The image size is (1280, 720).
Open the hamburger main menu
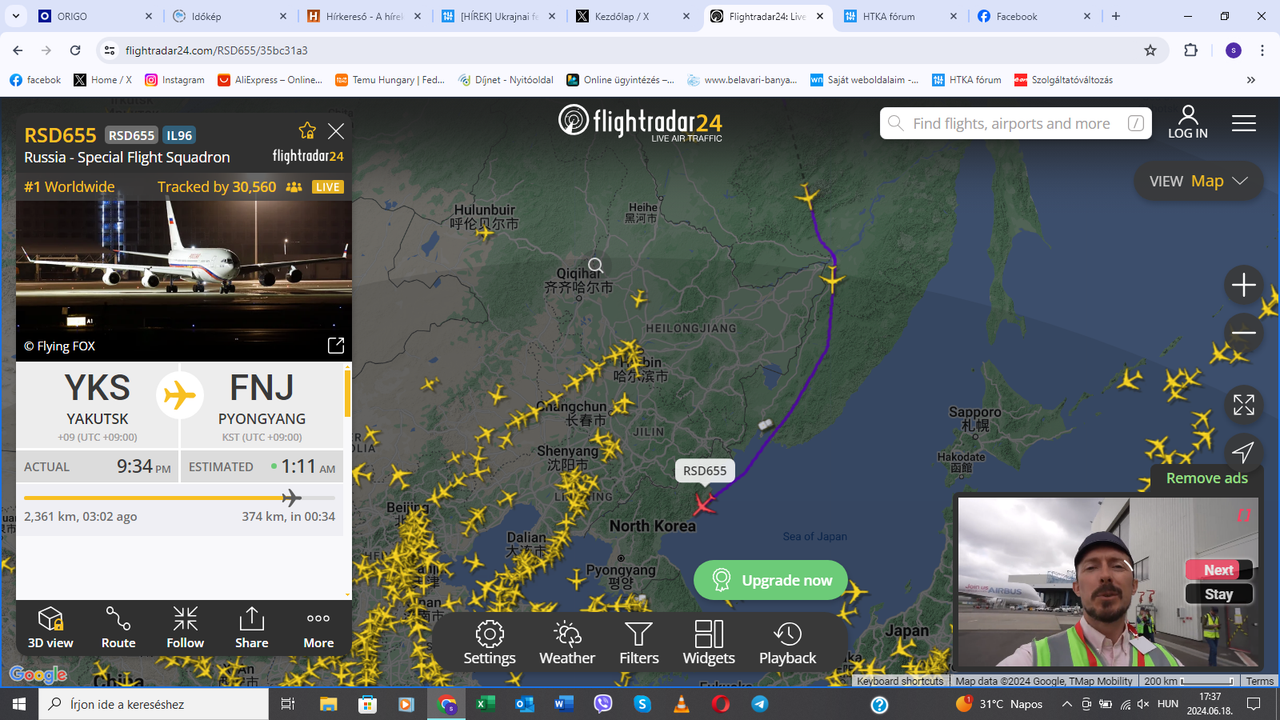pyautogui.click(x=1244, y=123)
